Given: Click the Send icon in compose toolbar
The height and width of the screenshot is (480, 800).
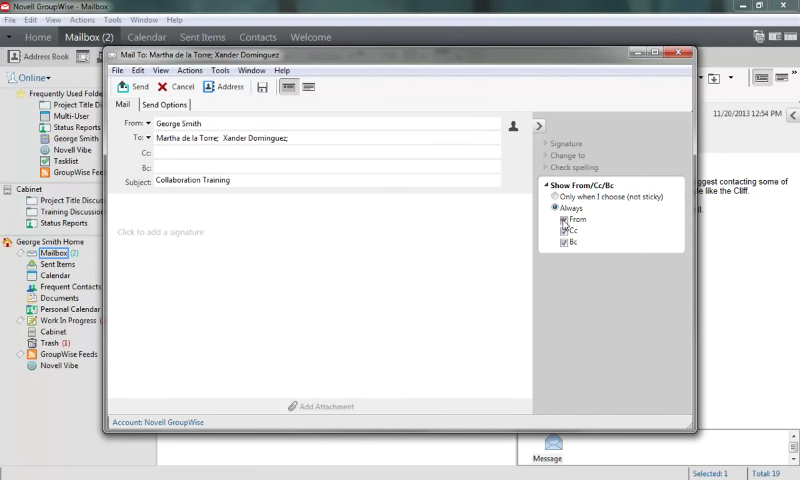Looking at the screenshot, I should coord(123,87).
